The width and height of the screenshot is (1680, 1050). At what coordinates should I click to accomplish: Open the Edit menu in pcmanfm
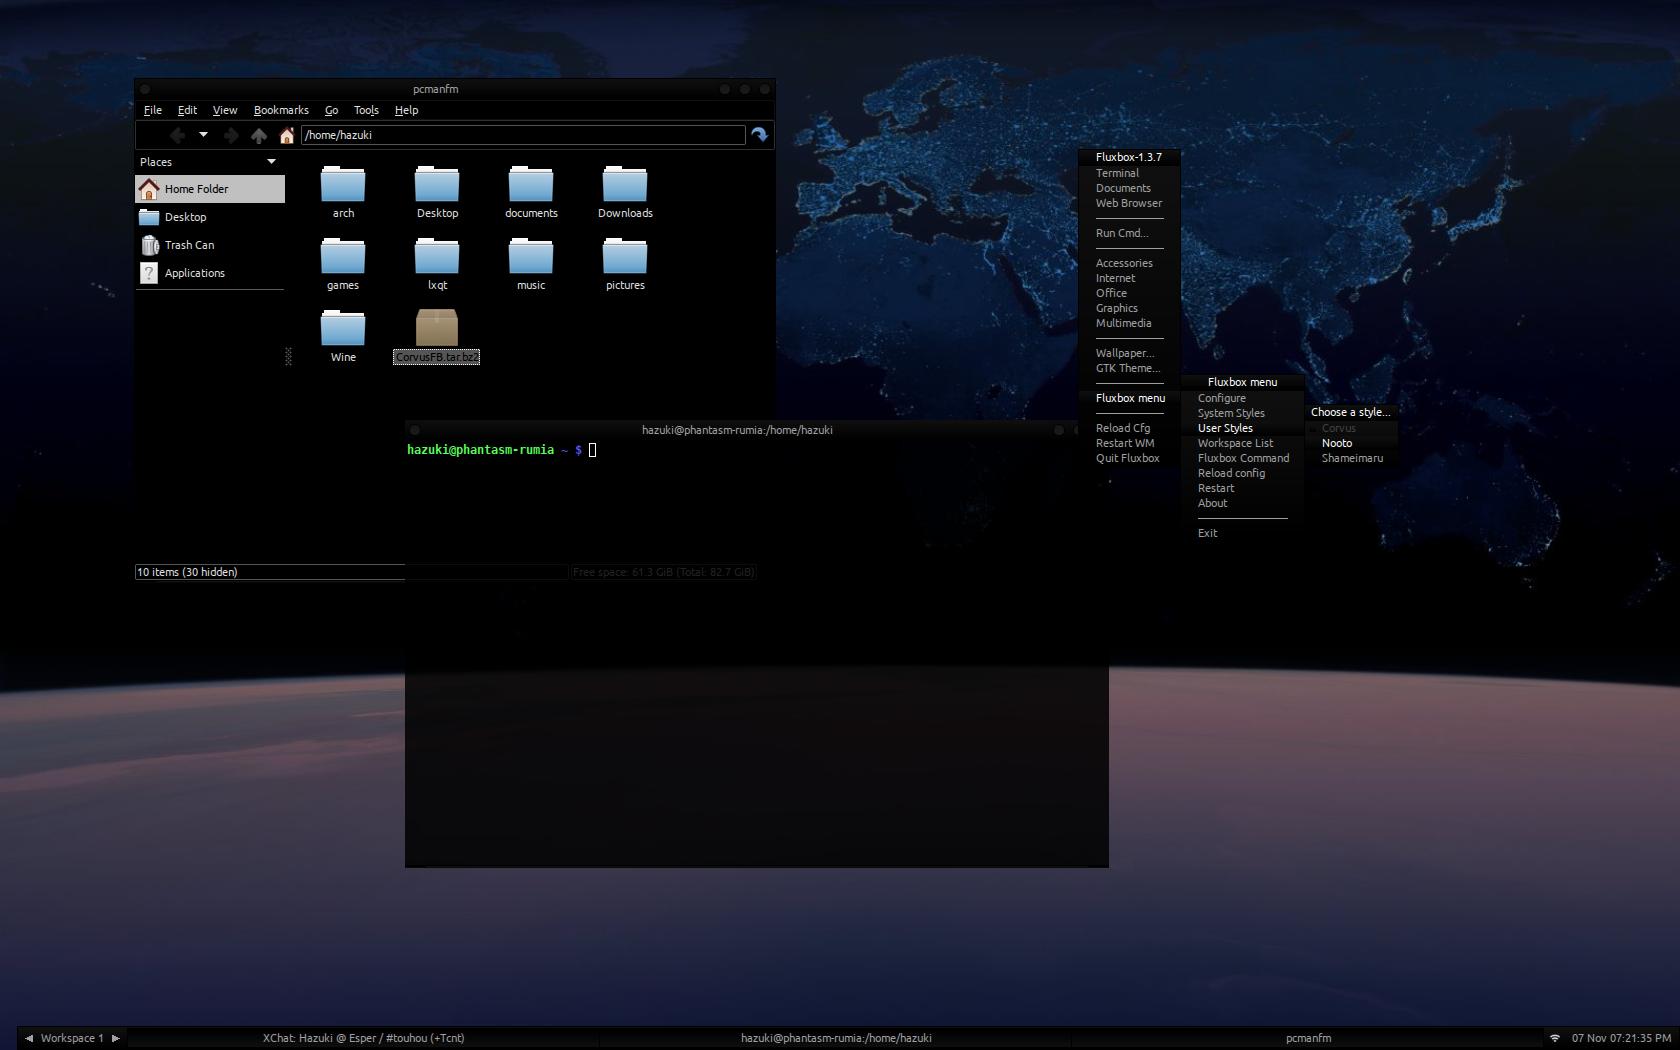187,110
